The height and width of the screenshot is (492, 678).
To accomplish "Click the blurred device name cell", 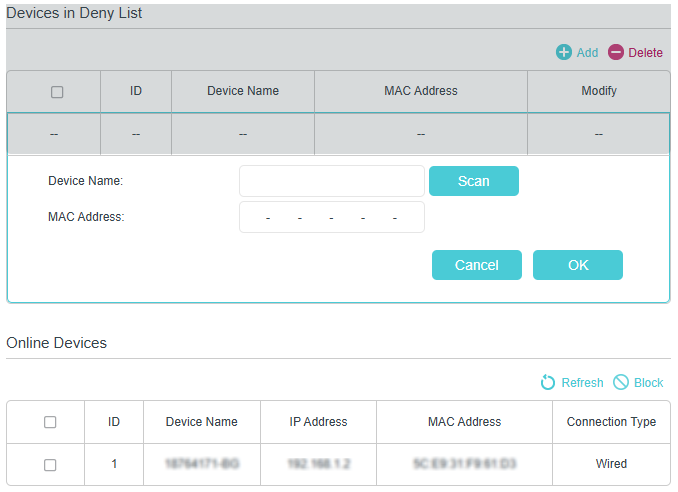I will tap(201, 464).
